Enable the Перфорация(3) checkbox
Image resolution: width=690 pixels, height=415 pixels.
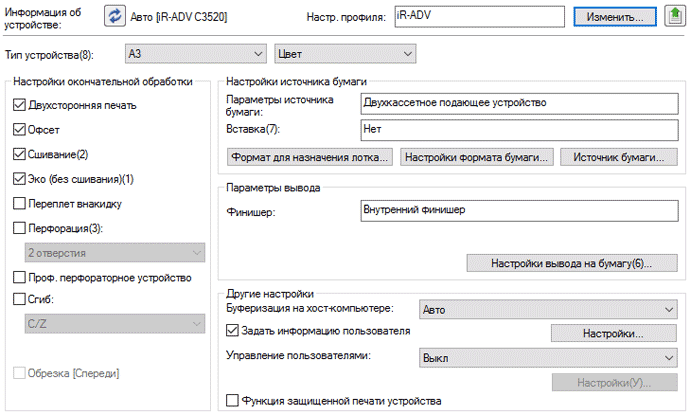[x=21, y=228]
